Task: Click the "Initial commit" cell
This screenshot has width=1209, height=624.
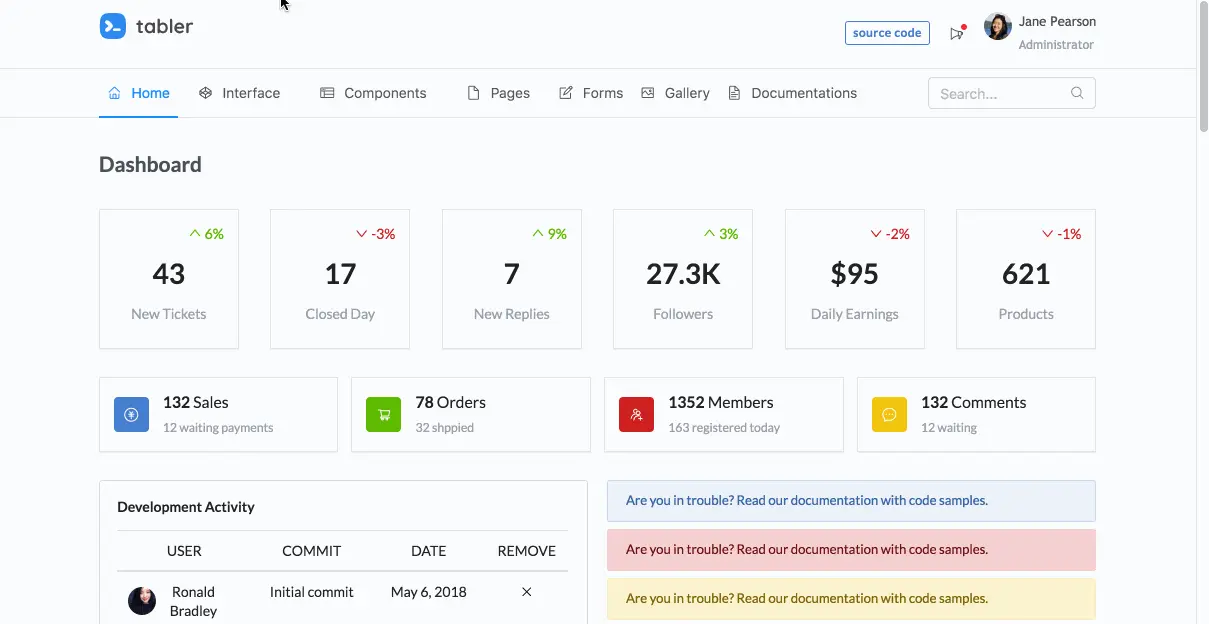Action: click(311, 592)
